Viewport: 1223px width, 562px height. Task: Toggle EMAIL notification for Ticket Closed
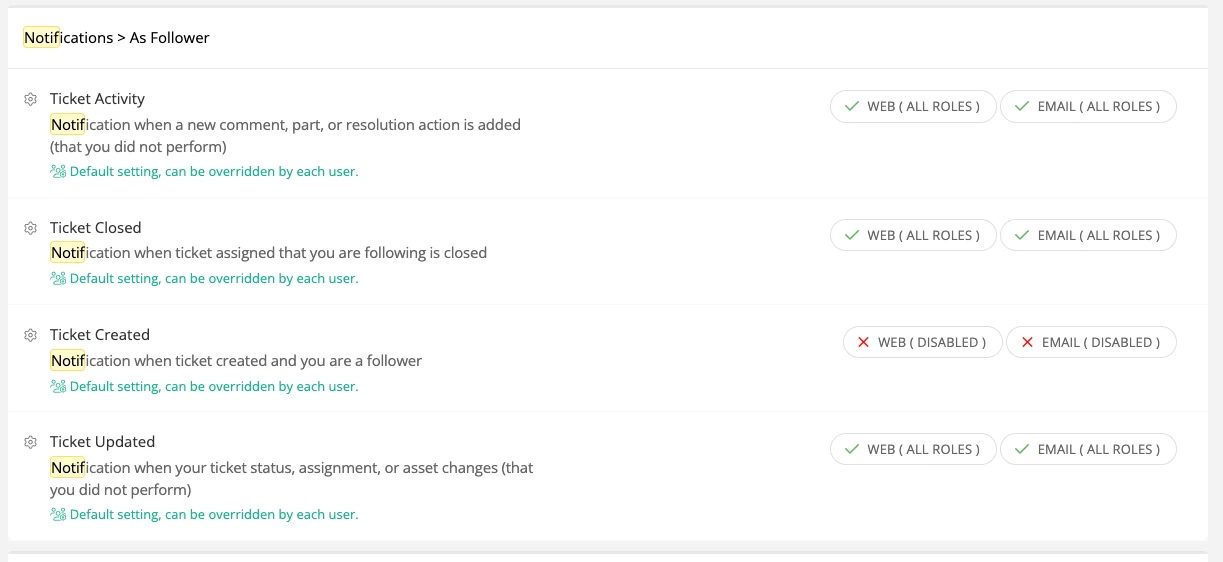1087,236
